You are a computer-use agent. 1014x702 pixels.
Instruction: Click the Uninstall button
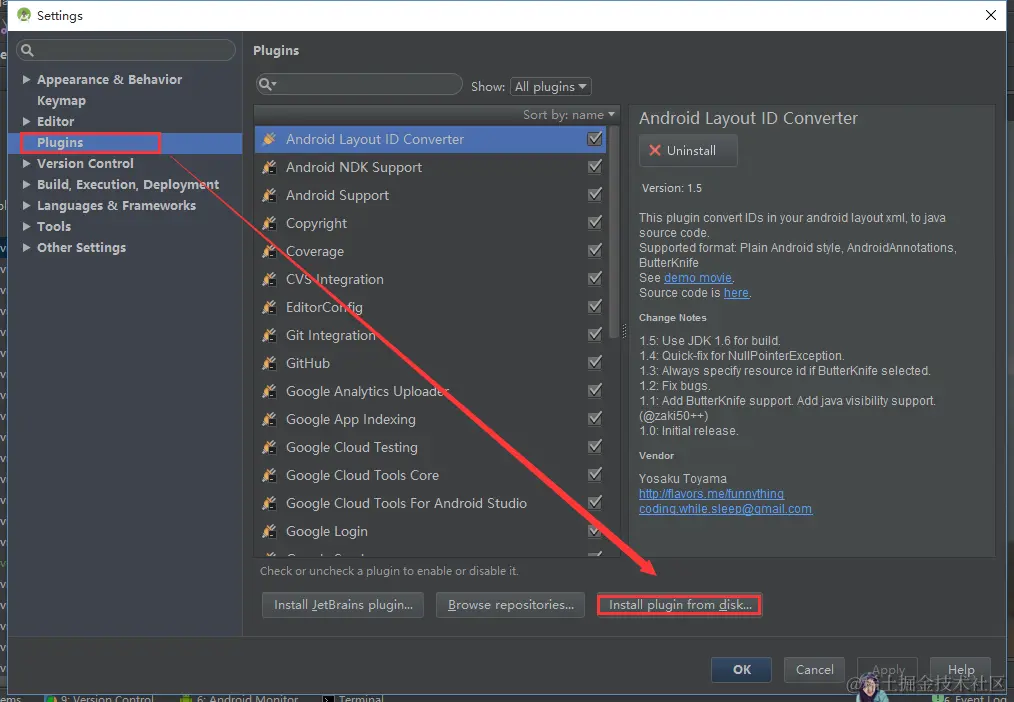(688, 150)
